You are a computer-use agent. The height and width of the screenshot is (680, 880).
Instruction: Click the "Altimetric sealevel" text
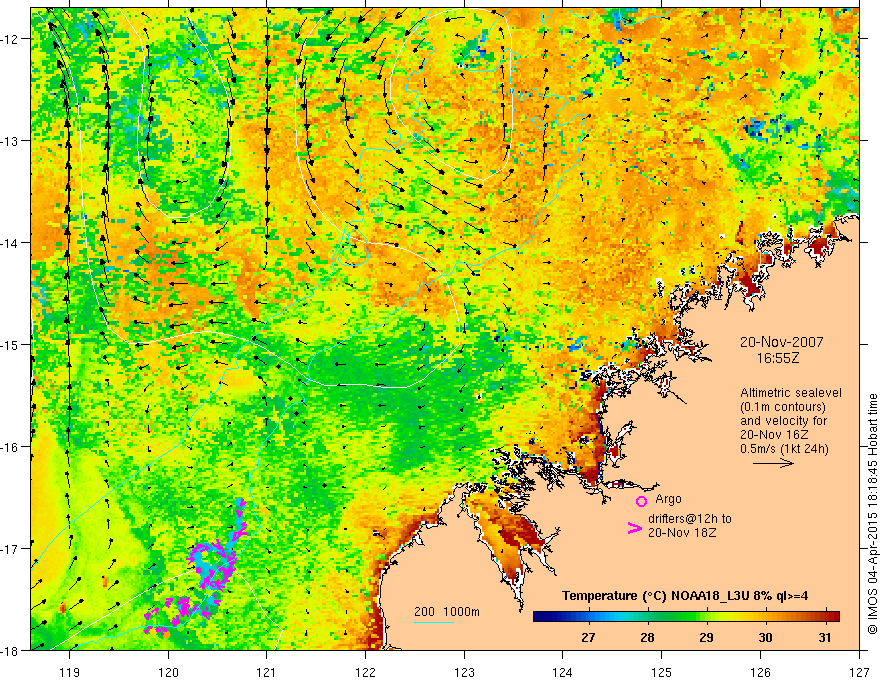tap(791, 393)
